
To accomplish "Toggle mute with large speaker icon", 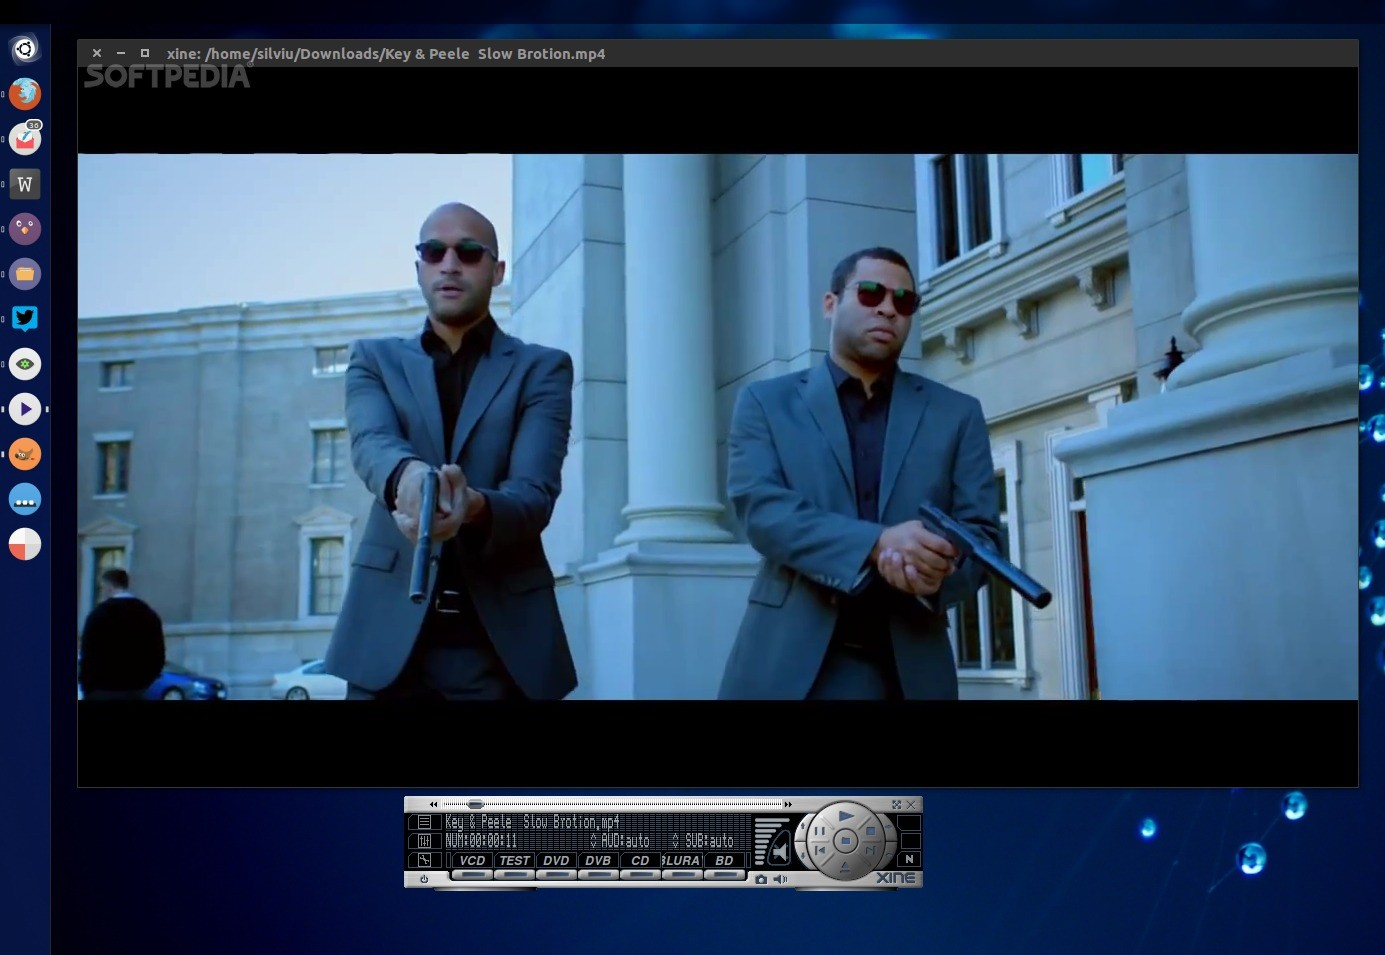I will tap(779, 852).
